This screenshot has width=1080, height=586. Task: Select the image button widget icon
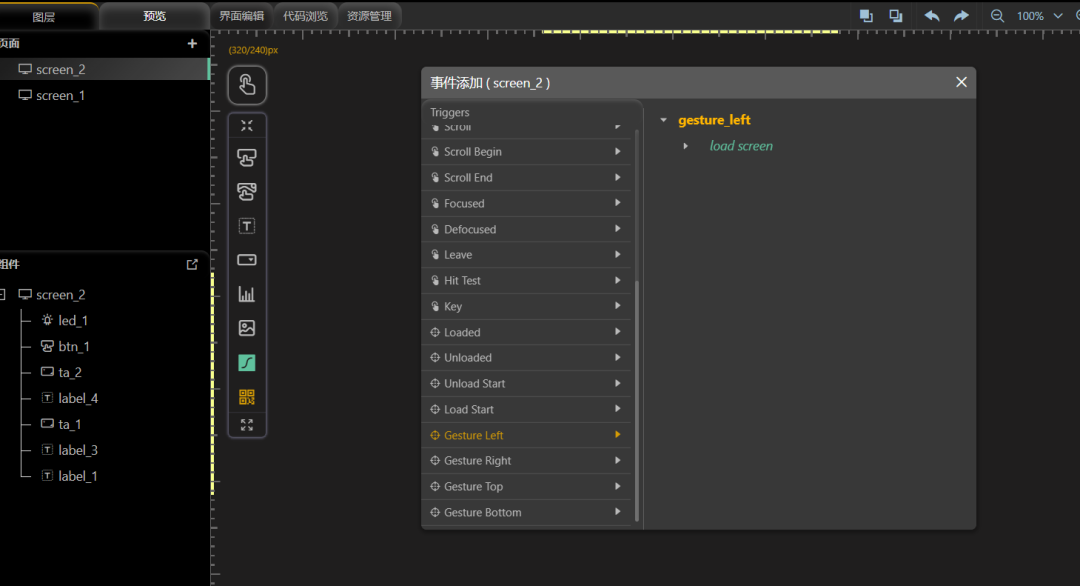click(x=247, y=191)
